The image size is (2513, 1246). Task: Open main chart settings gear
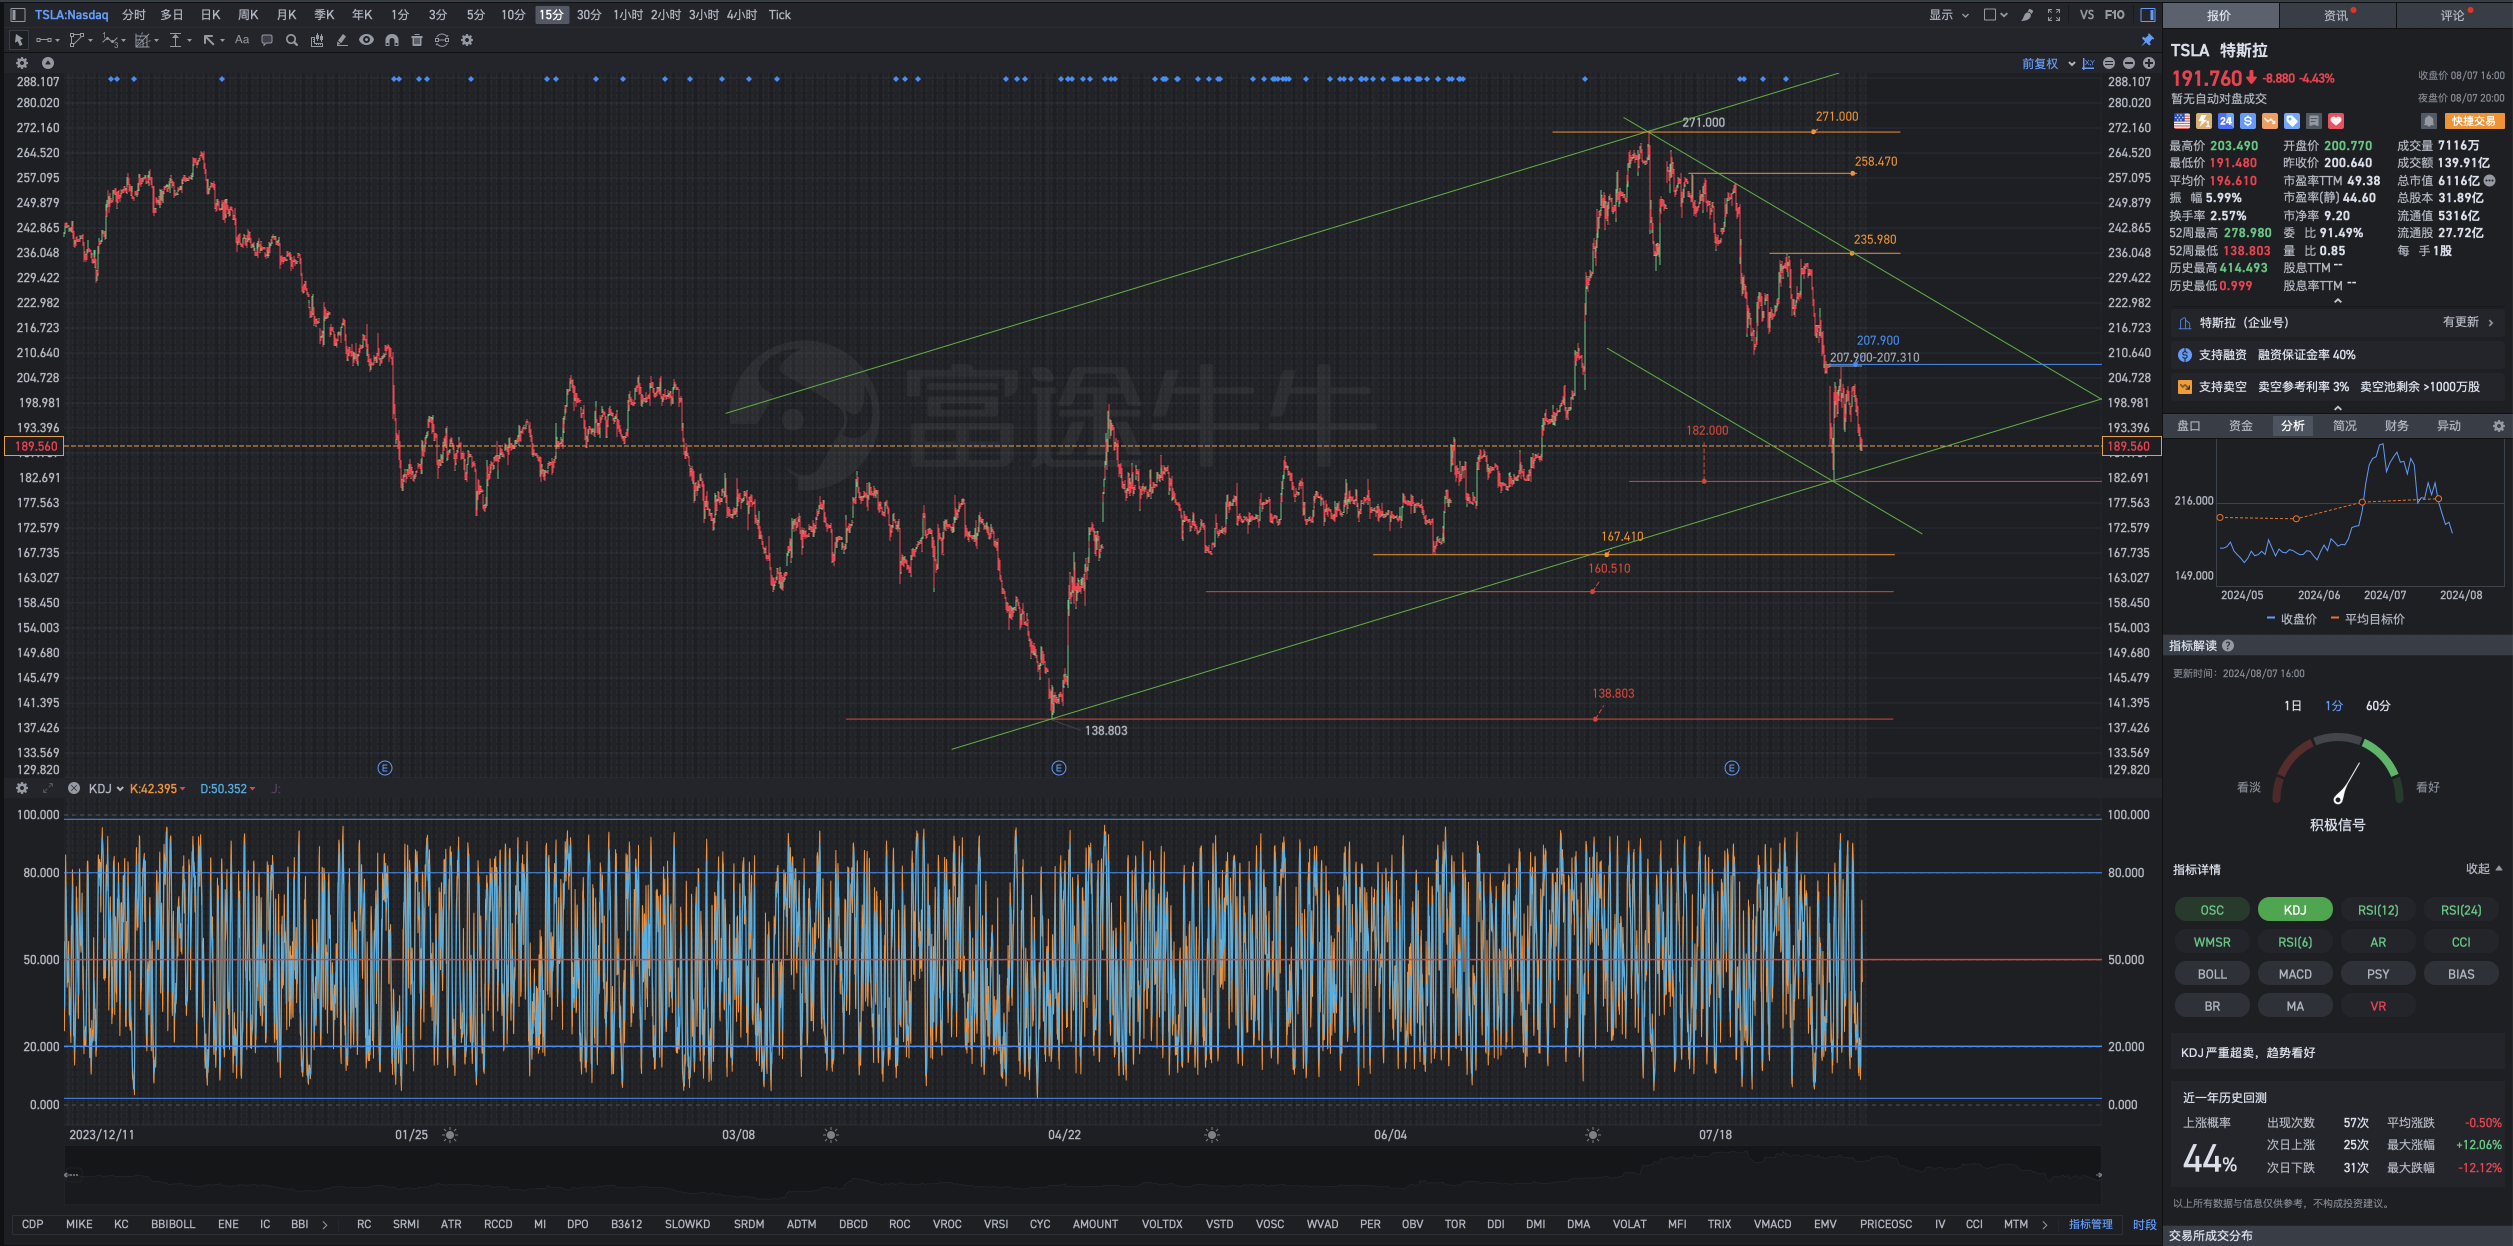pos(22,63)
